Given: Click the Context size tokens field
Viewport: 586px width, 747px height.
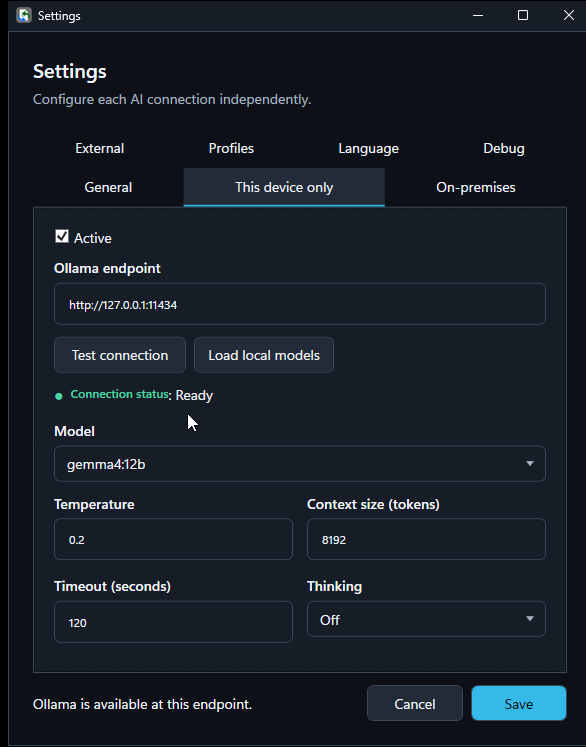Looking at the screenshot, I should [426, 539].
